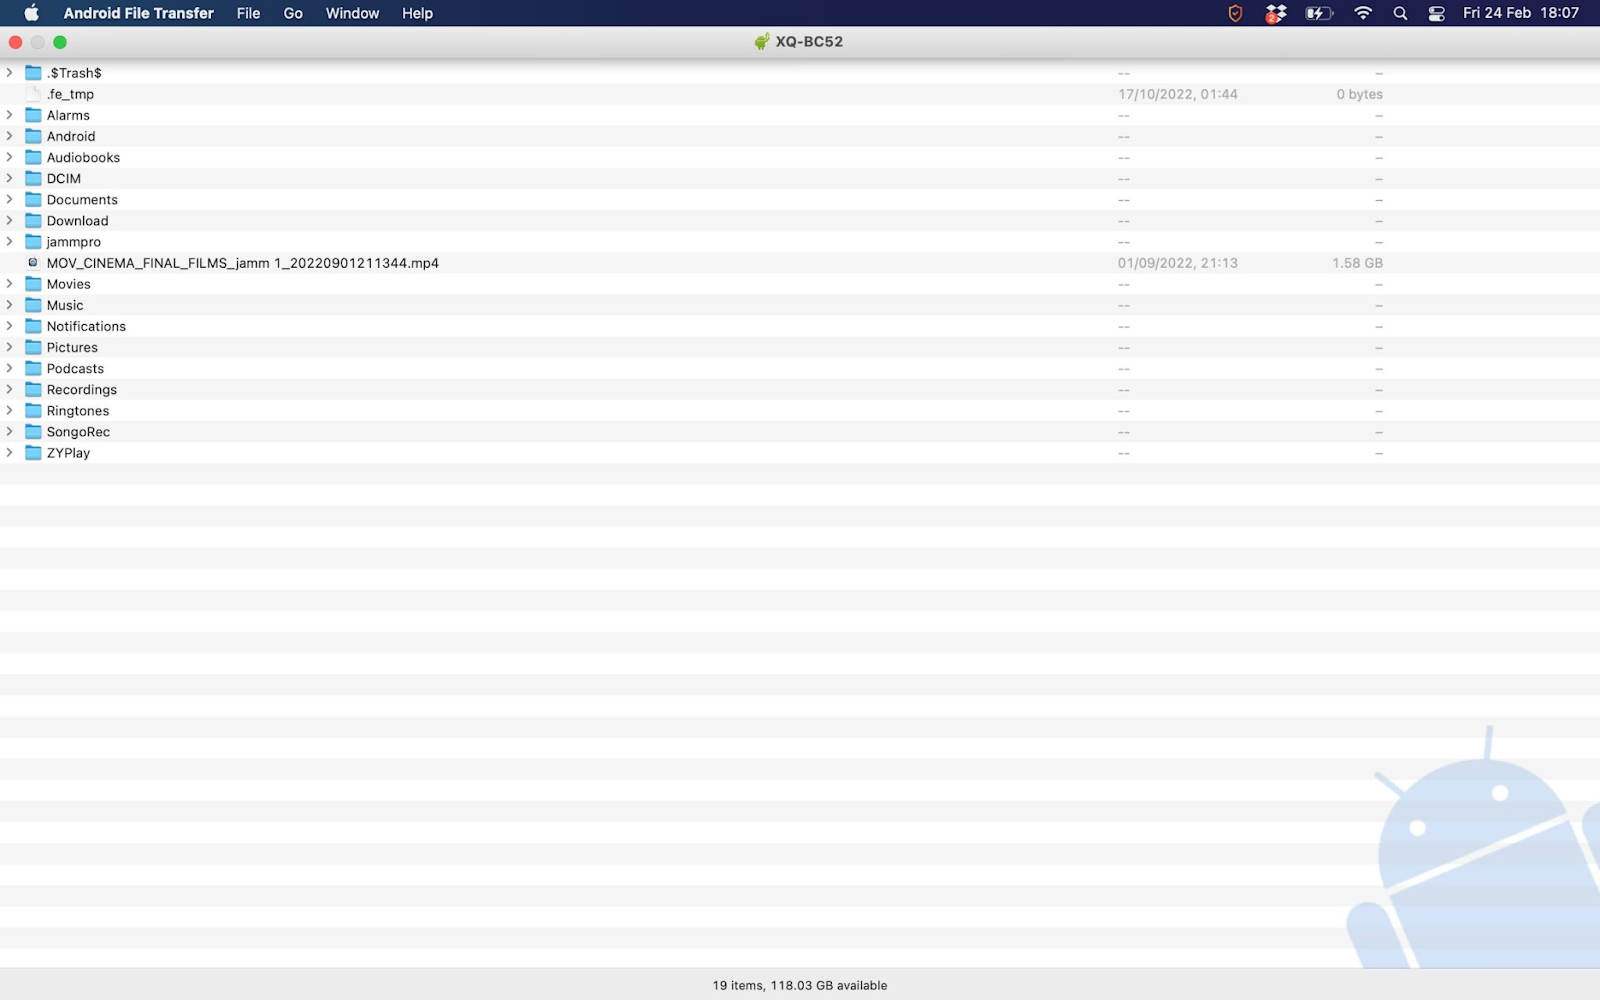The width and height of the screenshot is (1600, 1000).
Task: Click the red close window button
Action: 15,42
